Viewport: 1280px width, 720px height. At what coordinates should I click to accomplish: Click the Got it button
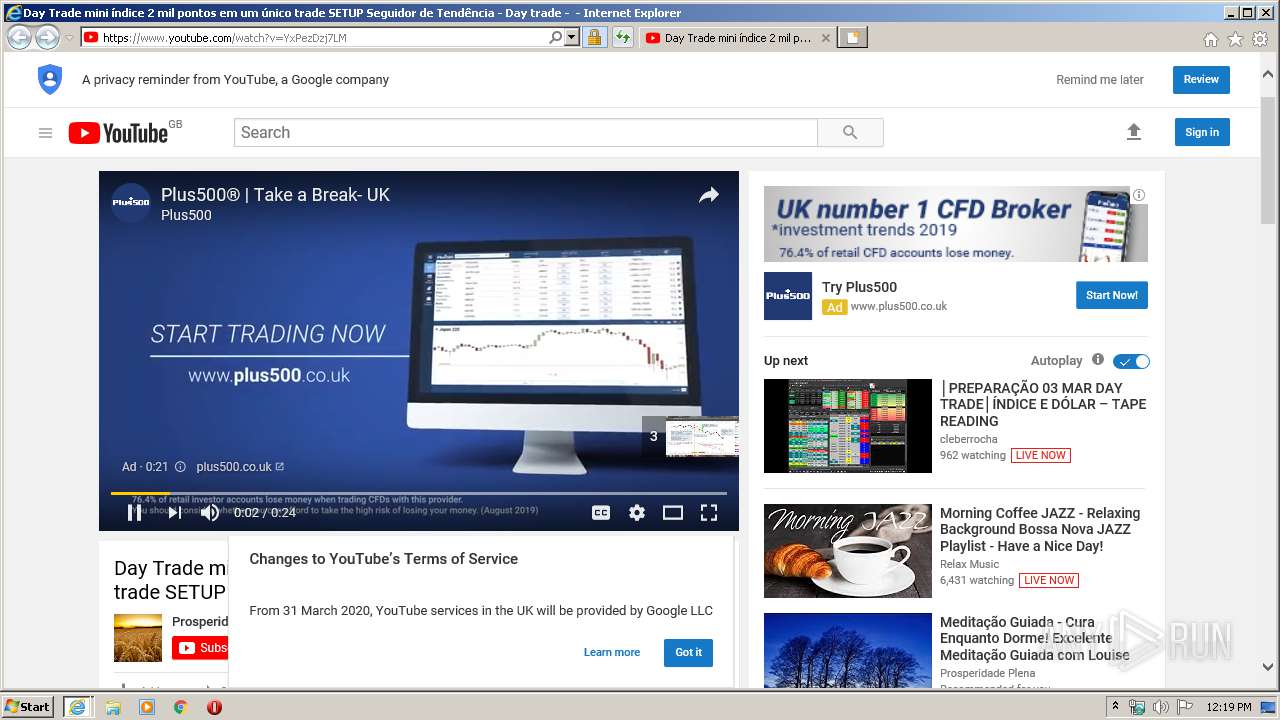pos(688,652)
